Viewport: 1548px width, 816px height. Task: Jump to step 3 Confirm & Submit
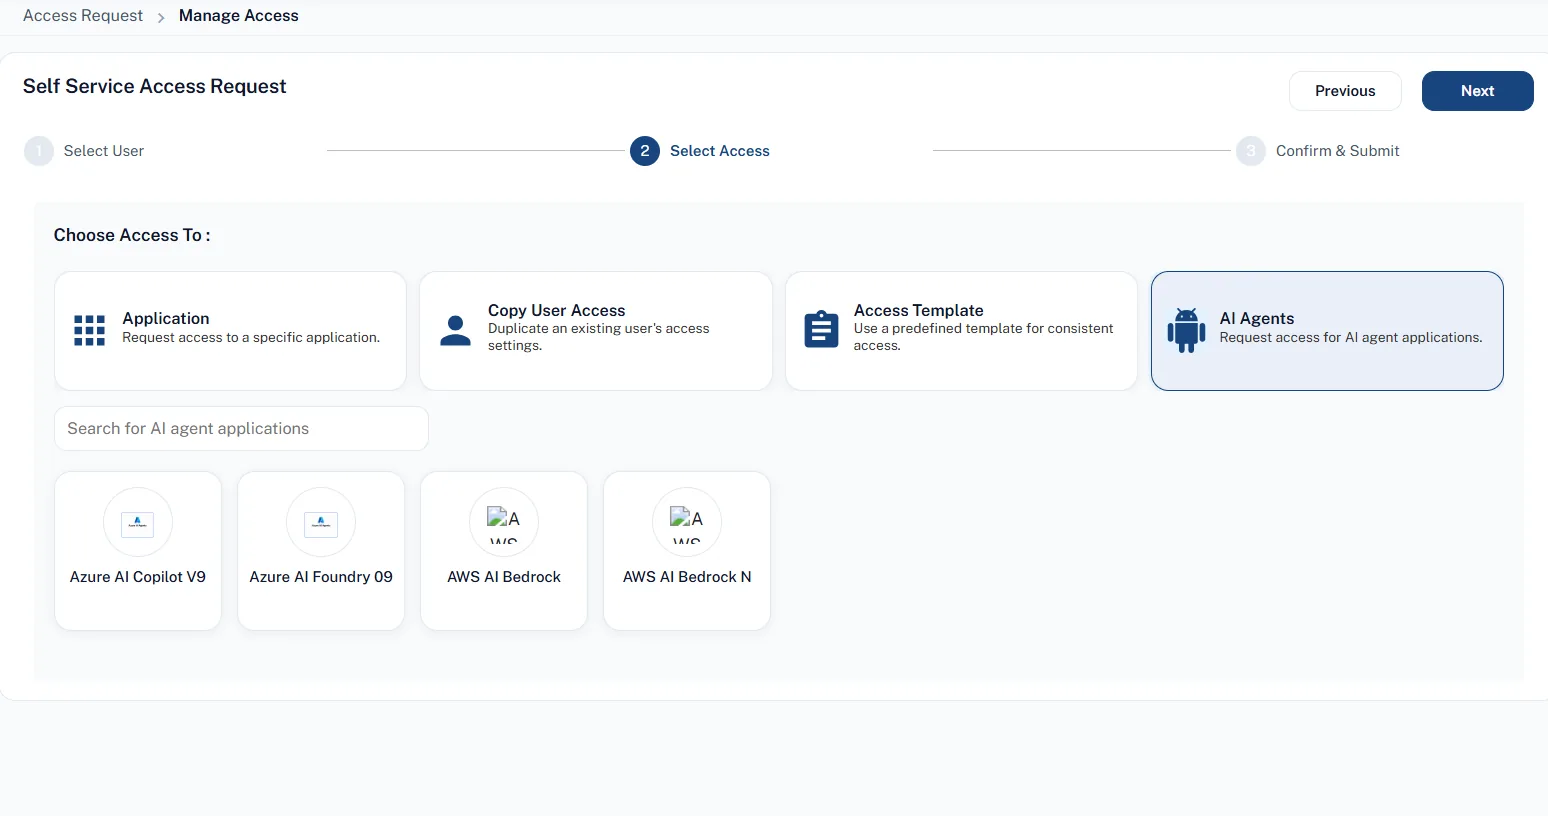(1318, 151)
